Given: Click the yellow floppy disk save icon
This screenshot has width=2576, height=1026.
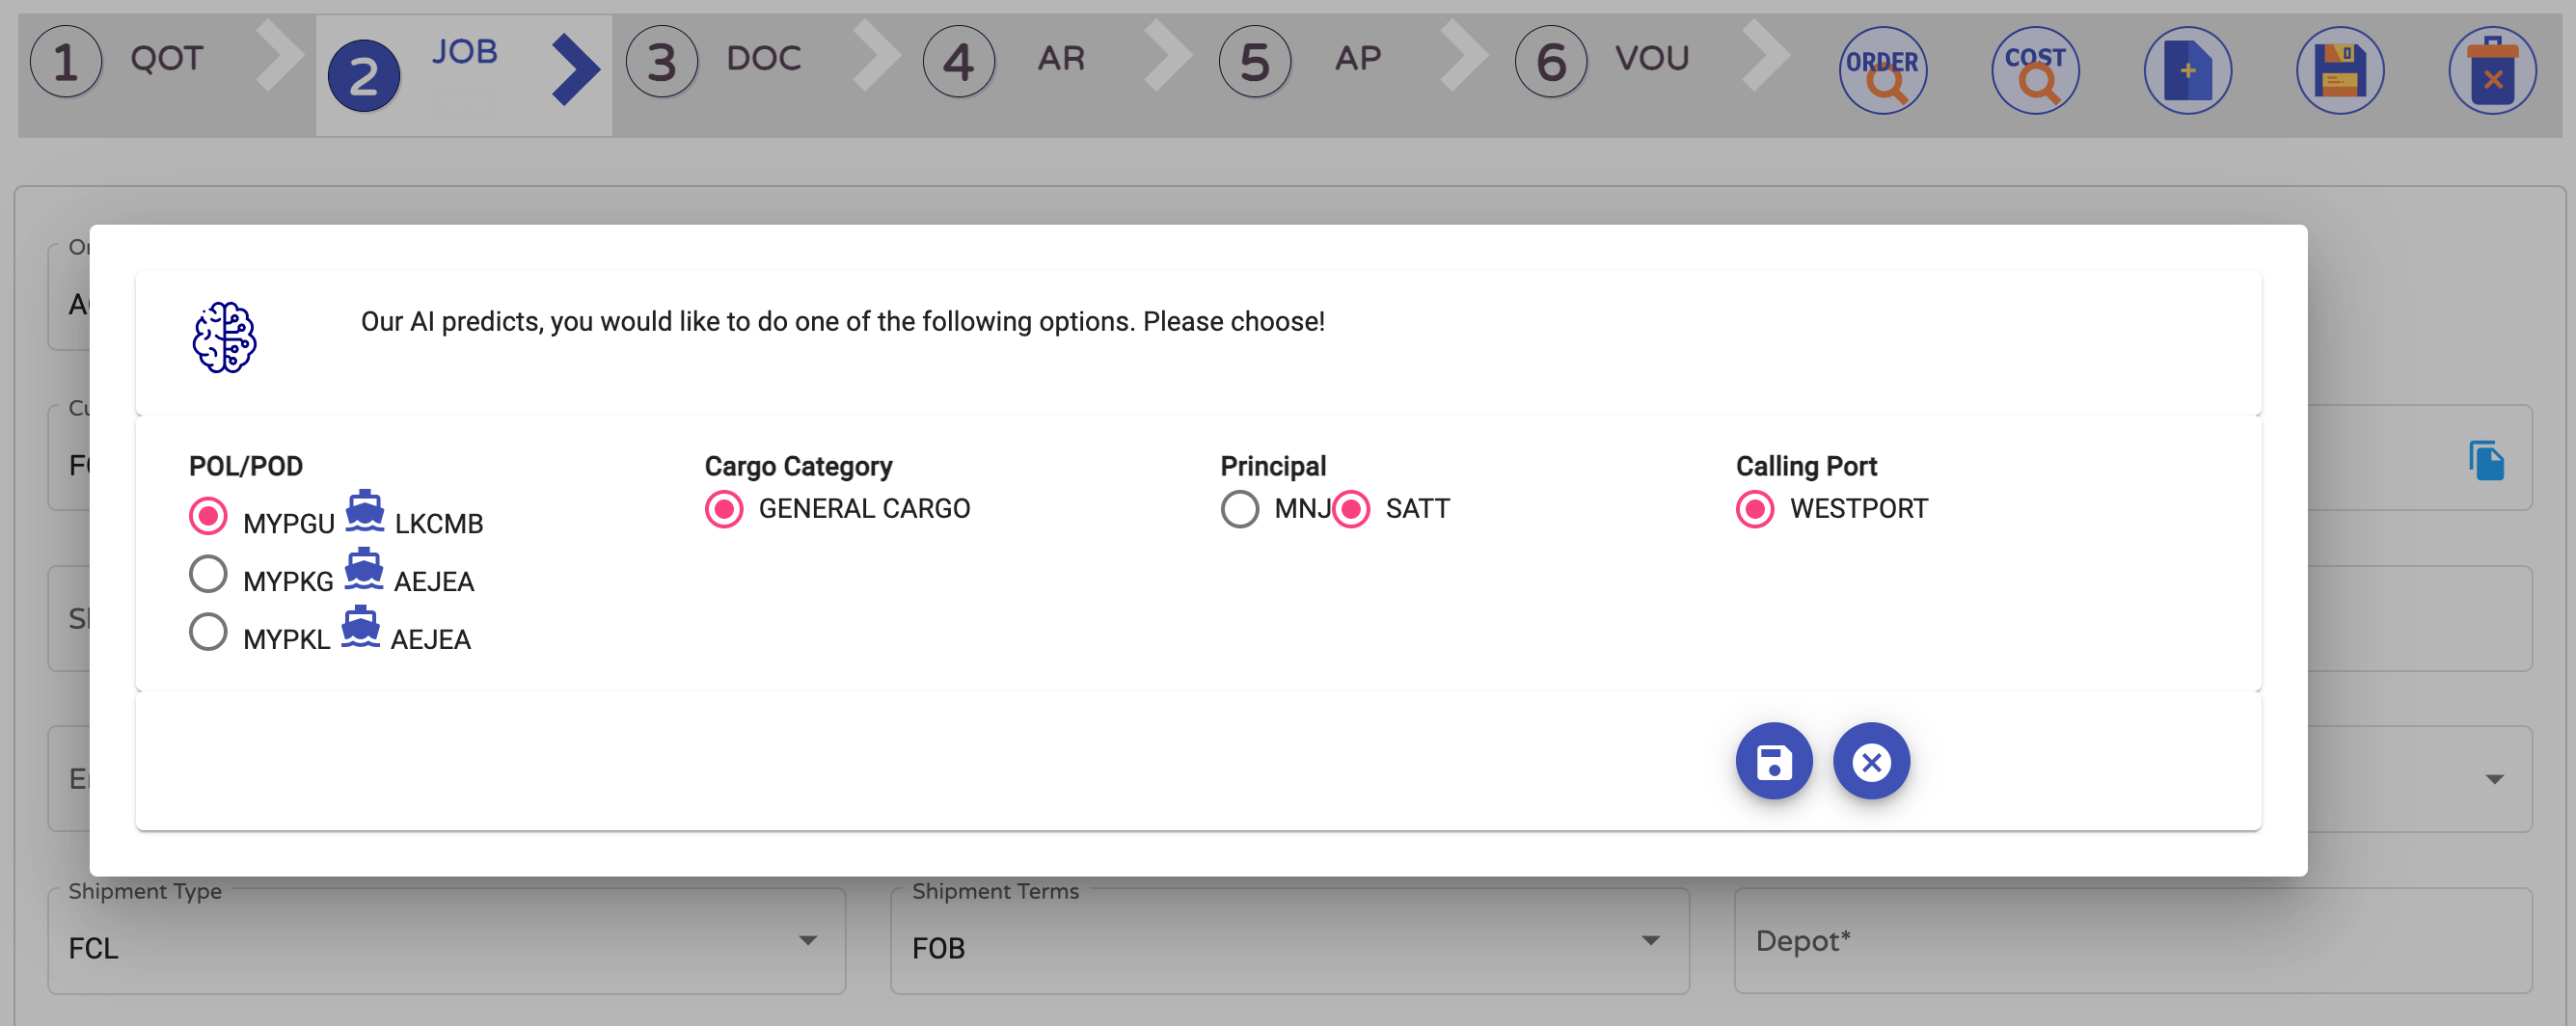Looking at the screenshot, I should pyautogui.click(x=2340, y=71).
